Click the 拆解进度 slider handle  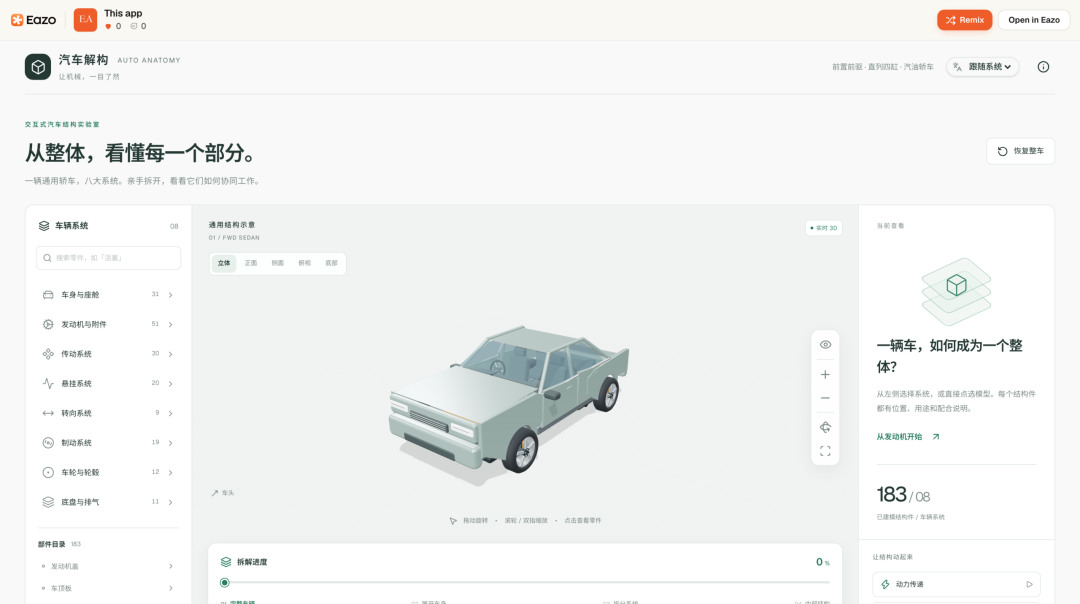click(x=225, y=583)
